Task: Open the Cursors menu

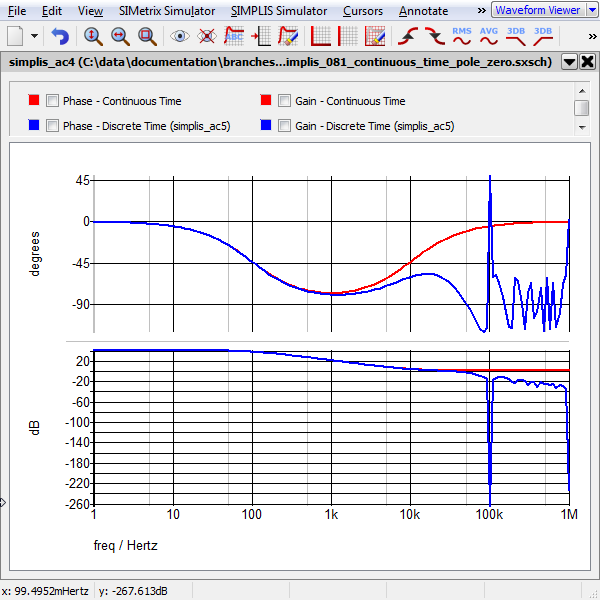Action: (x=361, y=11)
